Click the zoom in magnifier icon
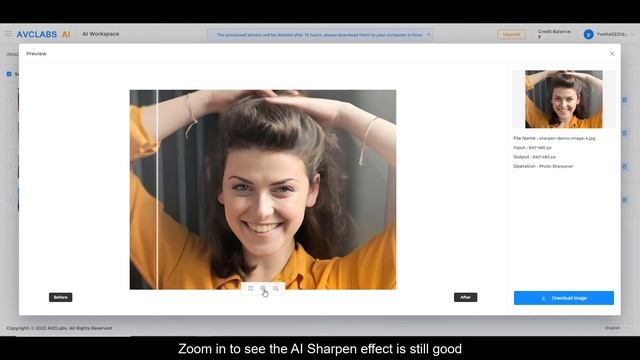Viewport: 640px width, 360px height. click(x=263, y=288)
